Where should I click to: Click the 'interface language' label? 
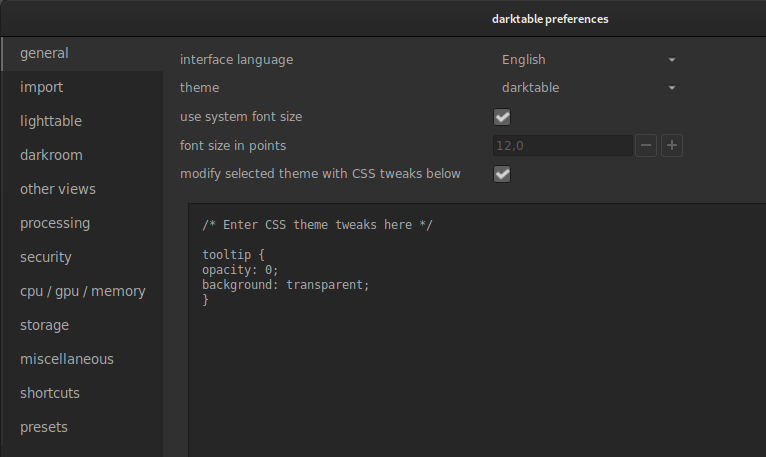236,60
